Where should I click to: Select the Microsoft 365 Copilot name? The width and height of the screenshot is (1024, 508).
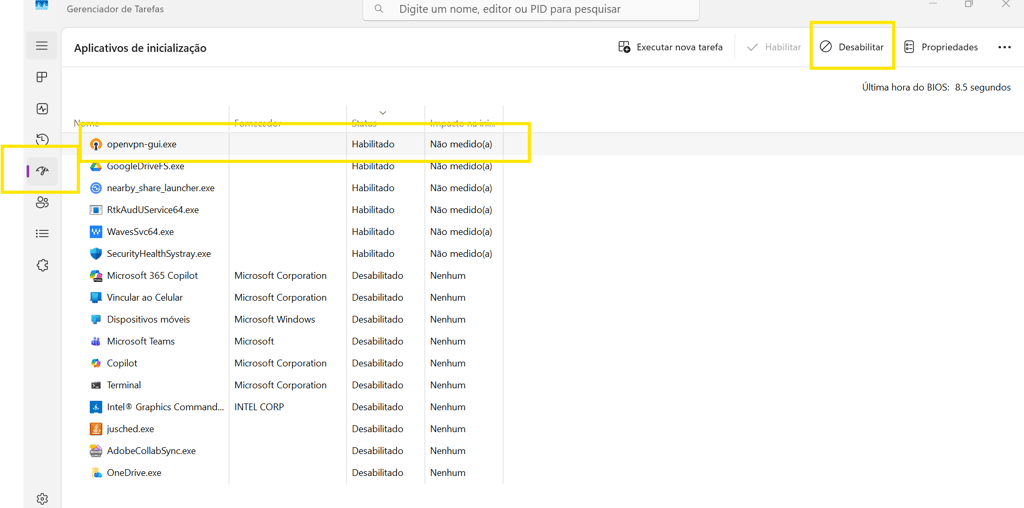tap(152, 276)
